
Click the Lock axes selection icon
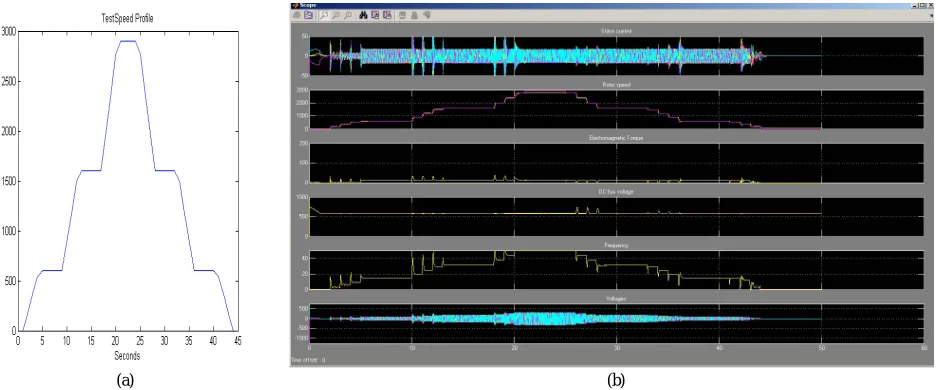(x=414, y=15)
